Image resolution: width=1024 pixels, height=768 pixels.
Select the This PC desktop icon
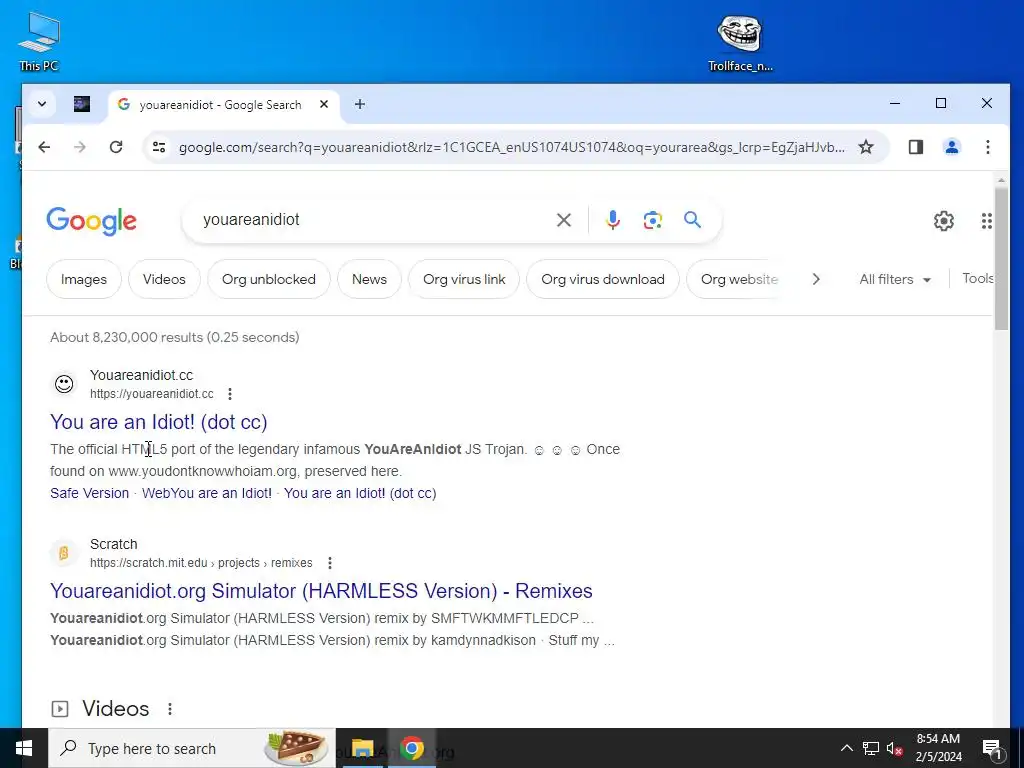39,41
